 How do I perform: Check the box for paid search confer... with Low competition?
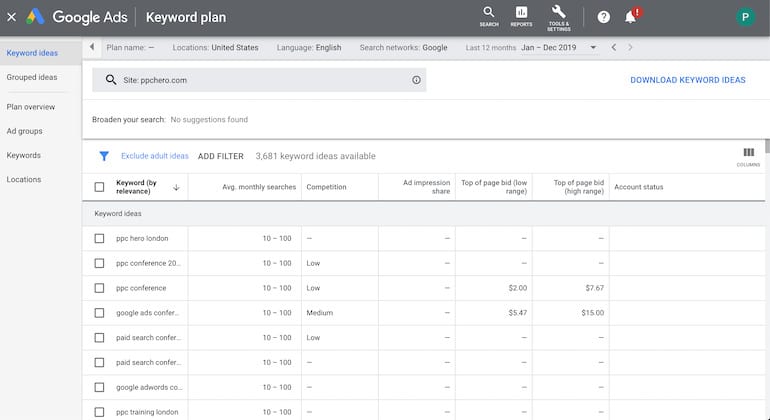click(99, 337)
